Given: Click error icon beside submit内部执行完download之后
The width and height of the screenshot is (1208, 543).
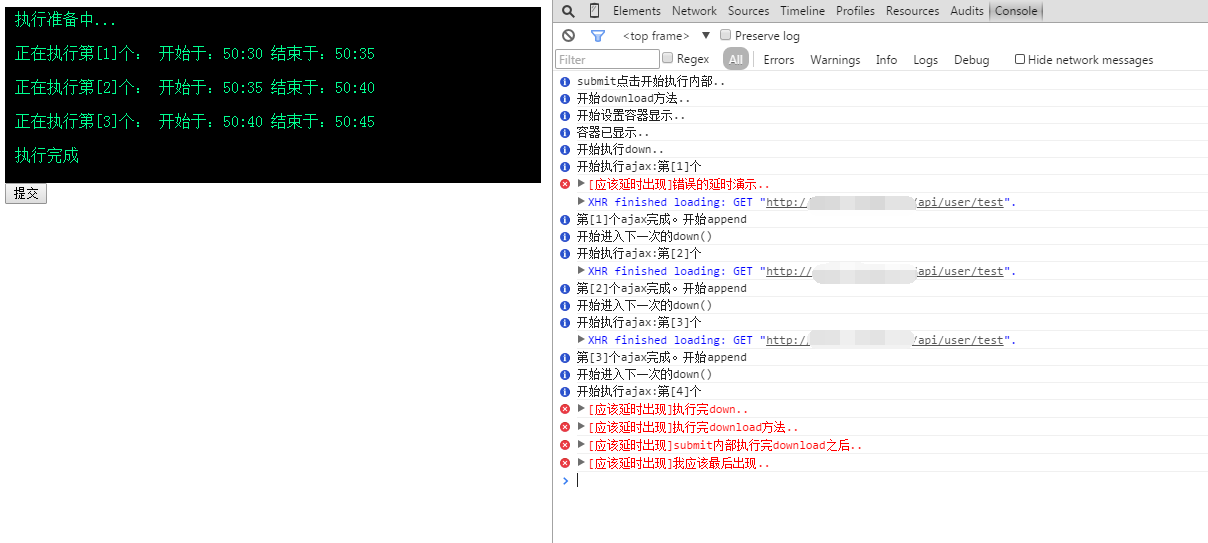Looking at the screenshot, I should 565,445.
